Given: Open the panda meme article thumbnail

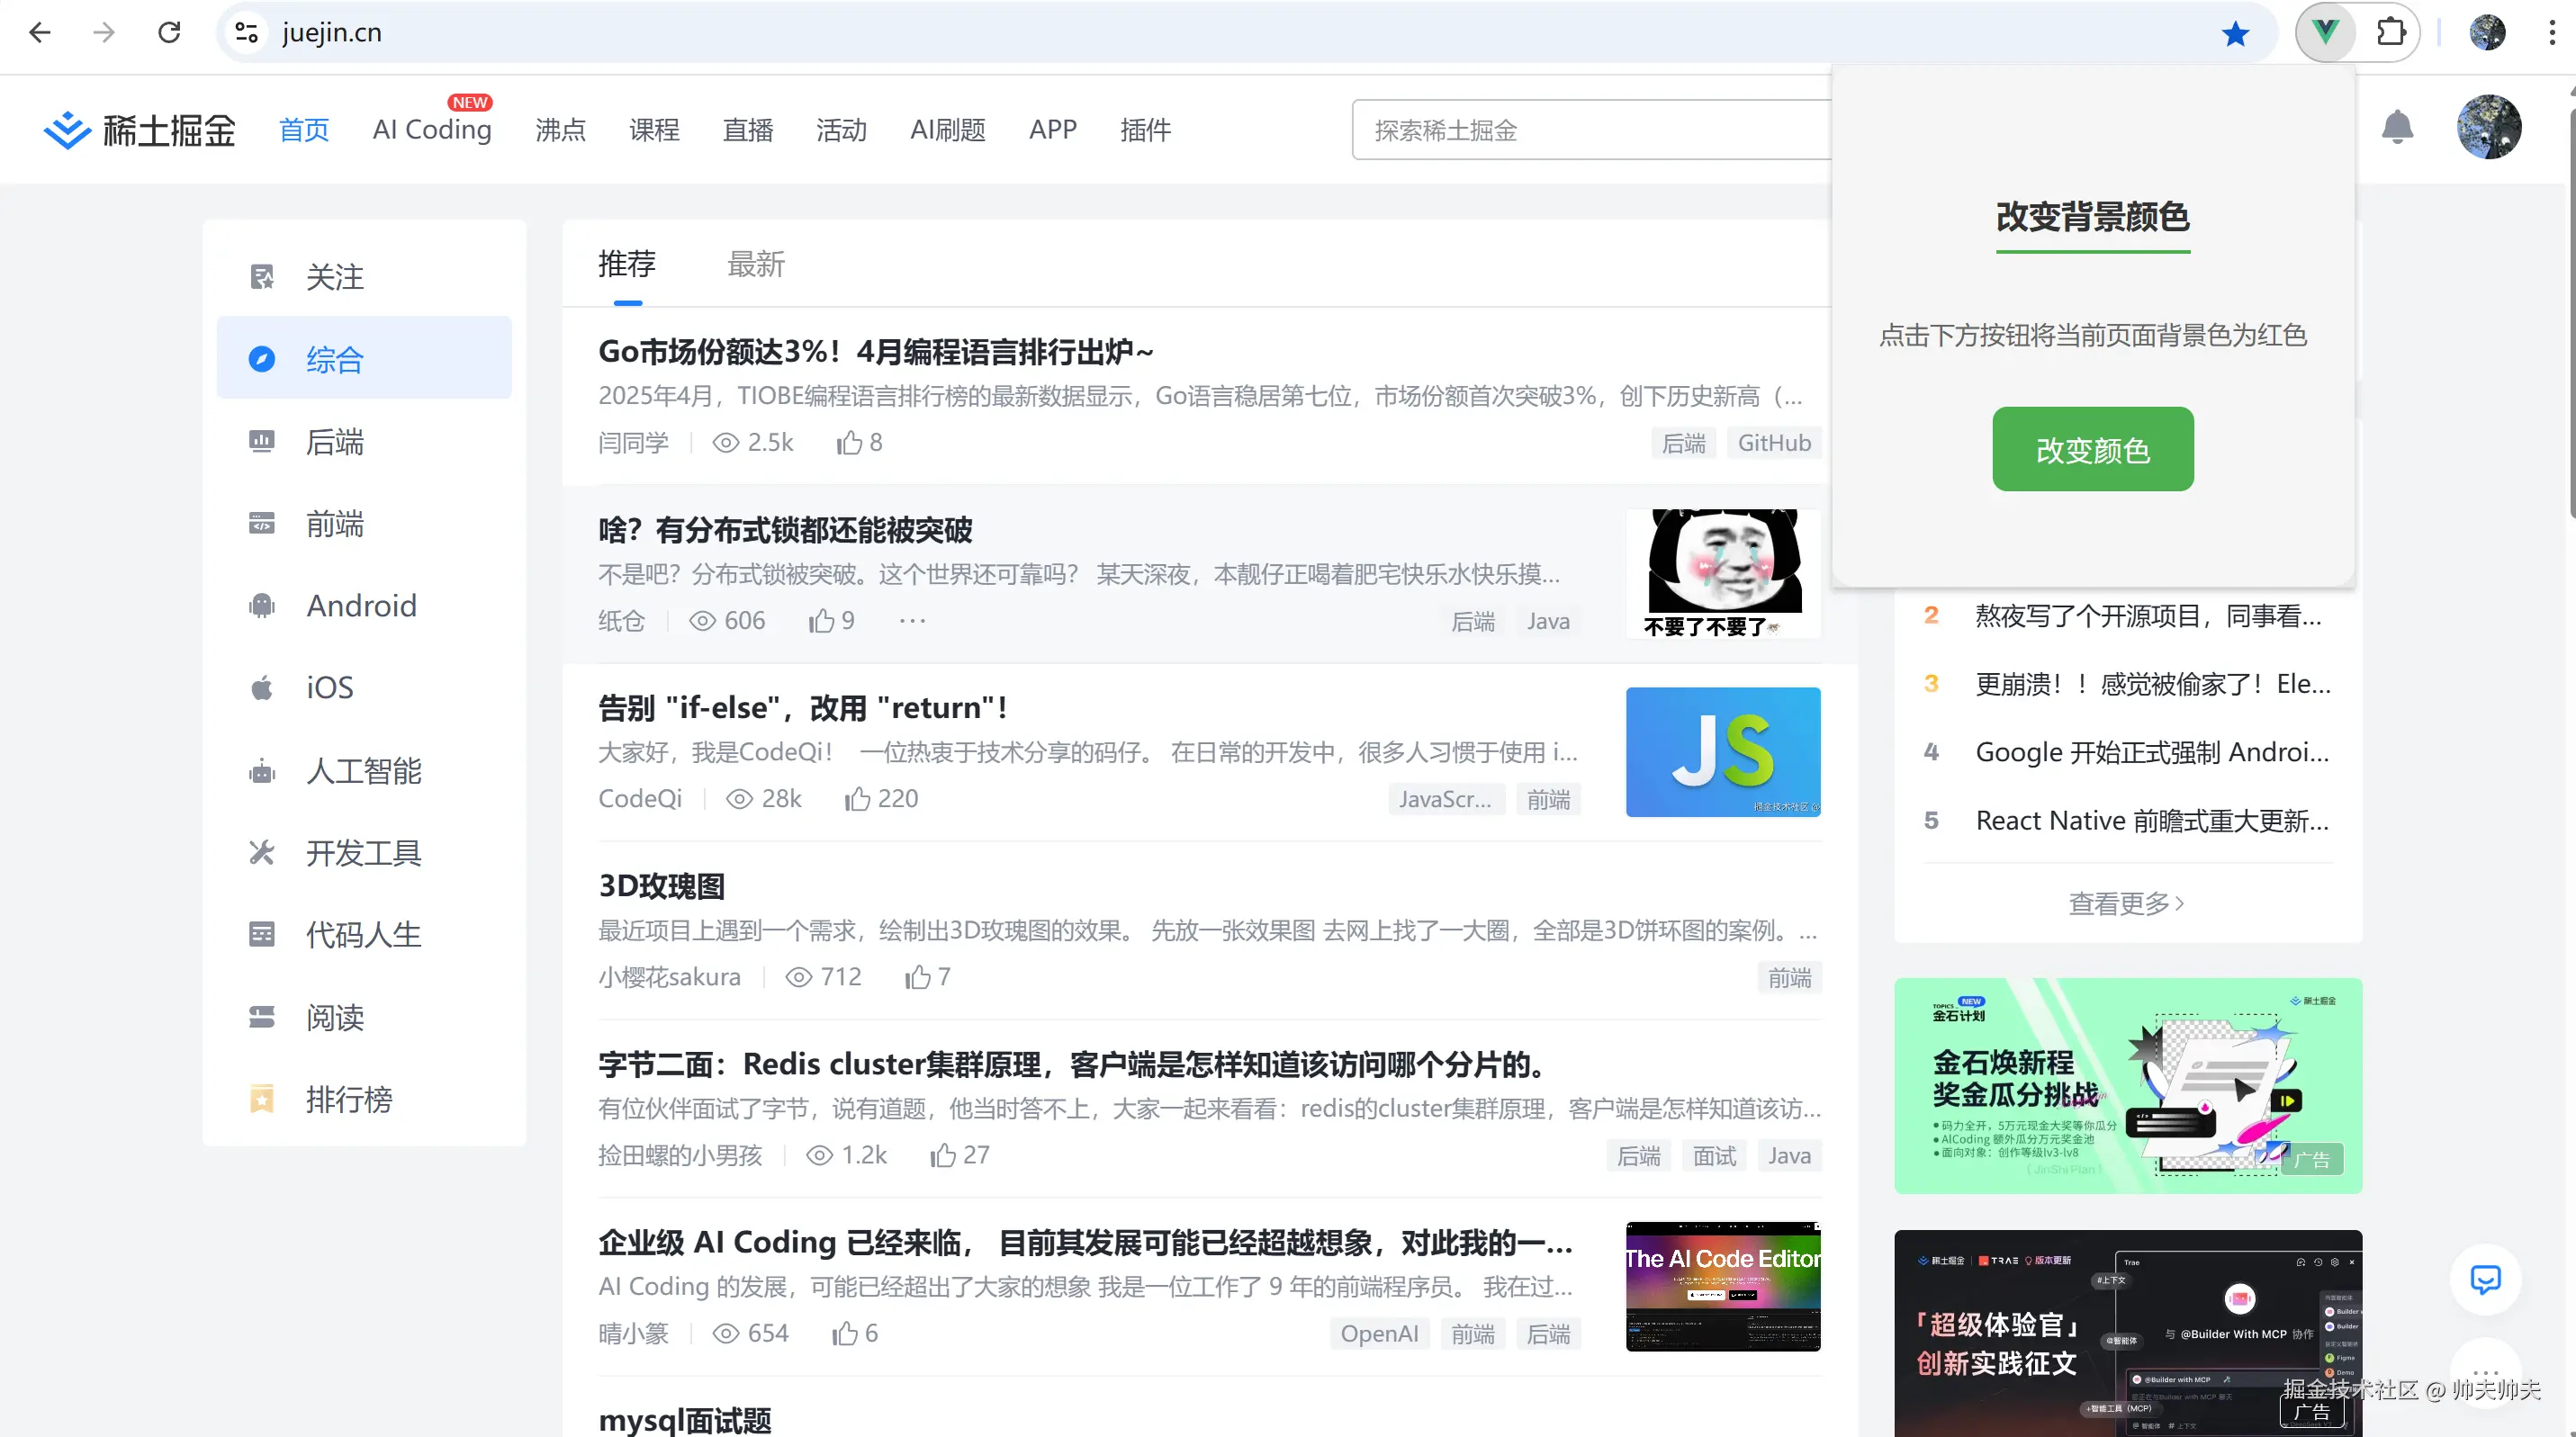Looking at the screenshot, I should pos(1723,574).
